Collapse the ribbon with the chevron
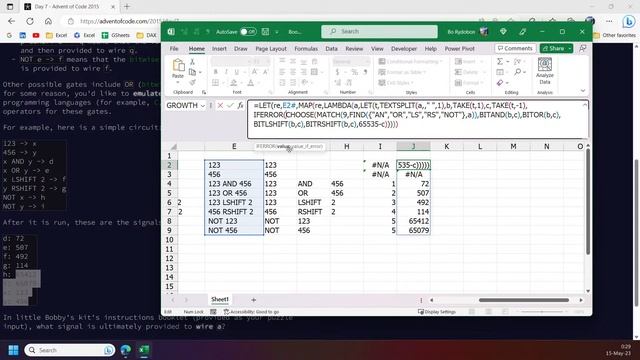 [582, 91]
